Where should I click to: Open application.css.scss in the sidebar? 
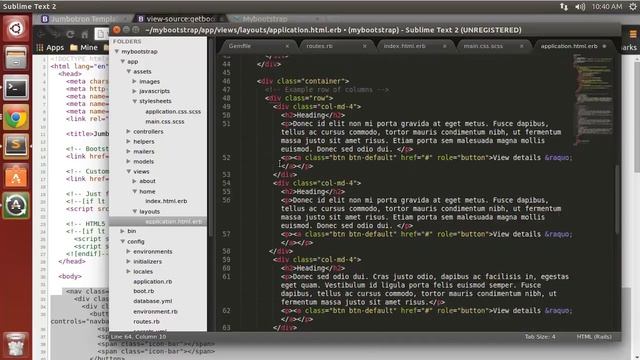(173, 111)
